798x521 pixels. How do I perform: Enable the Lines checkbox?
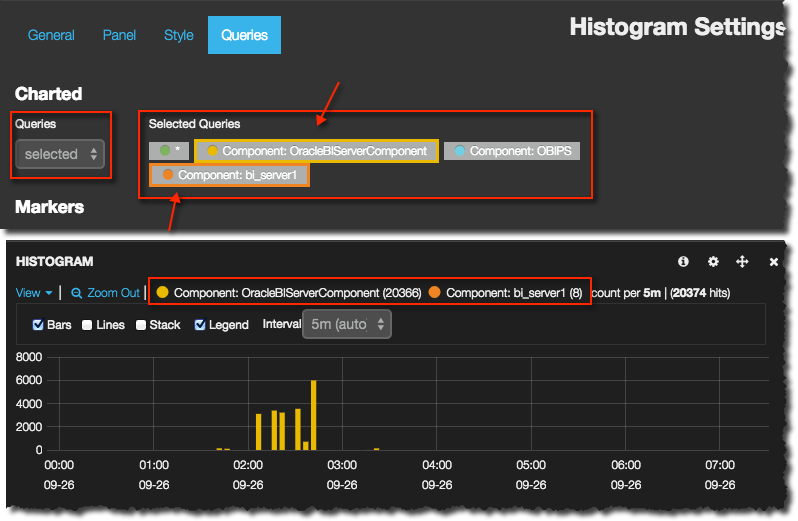[x=87, y=325]
